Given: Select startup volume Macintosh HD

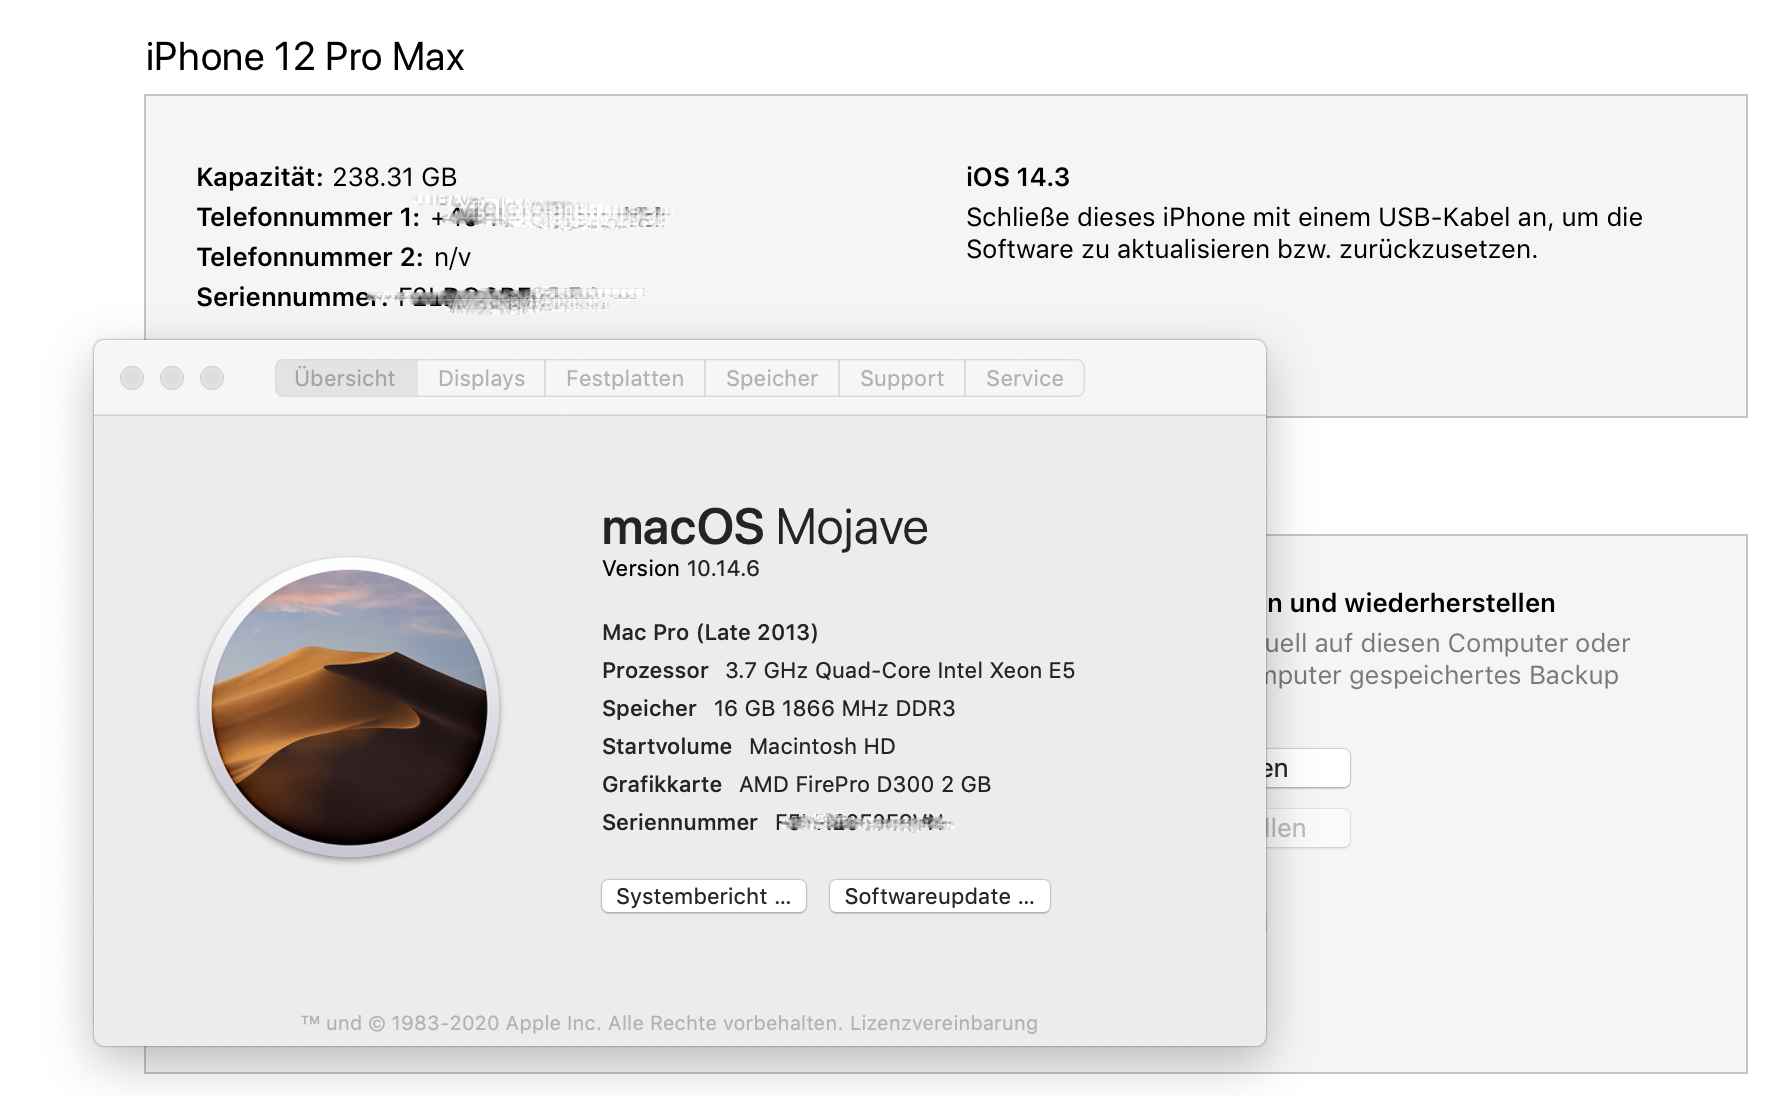Looking at the screenshot, I should [822, 746].
